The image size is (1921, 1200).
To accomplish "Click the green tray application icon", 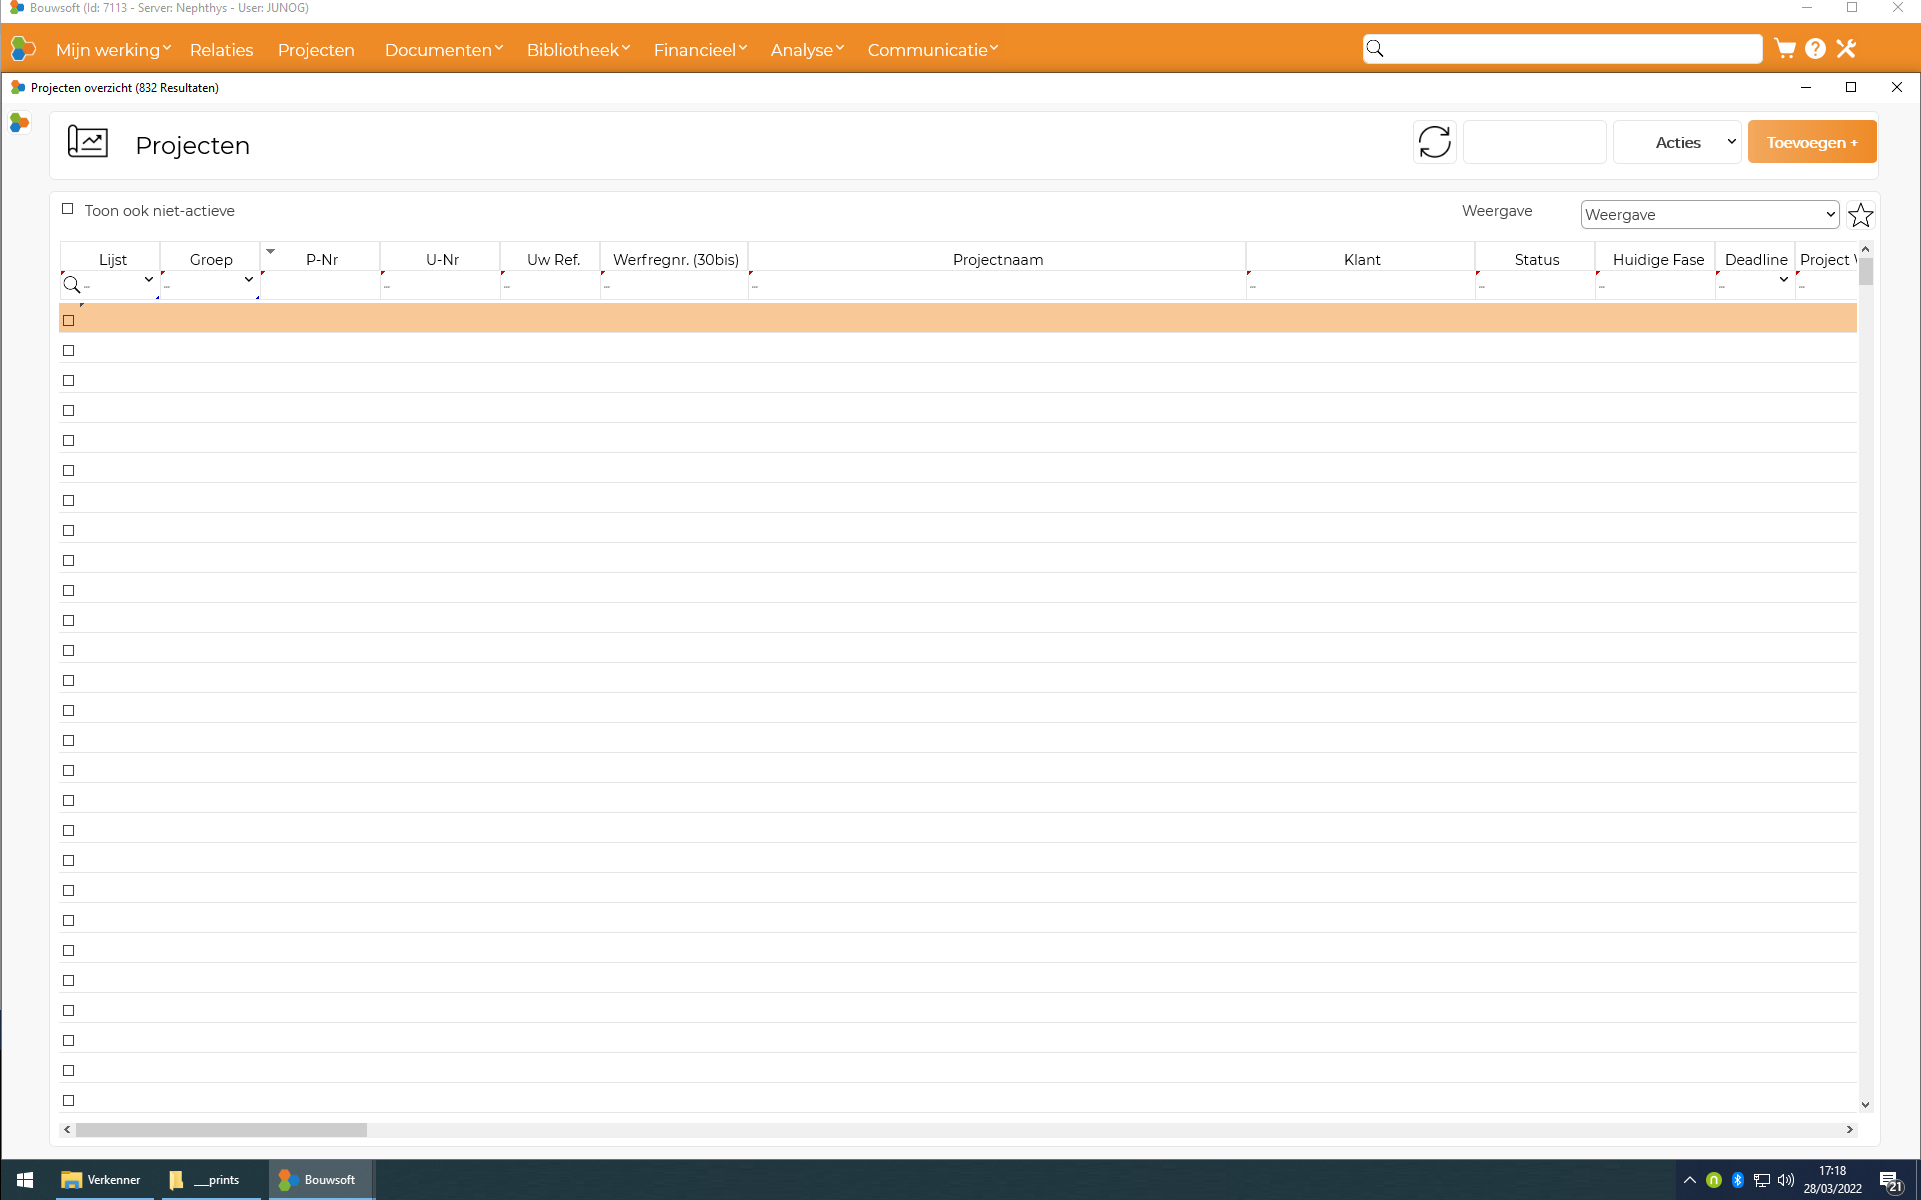I will (x=1714, y=1180).
